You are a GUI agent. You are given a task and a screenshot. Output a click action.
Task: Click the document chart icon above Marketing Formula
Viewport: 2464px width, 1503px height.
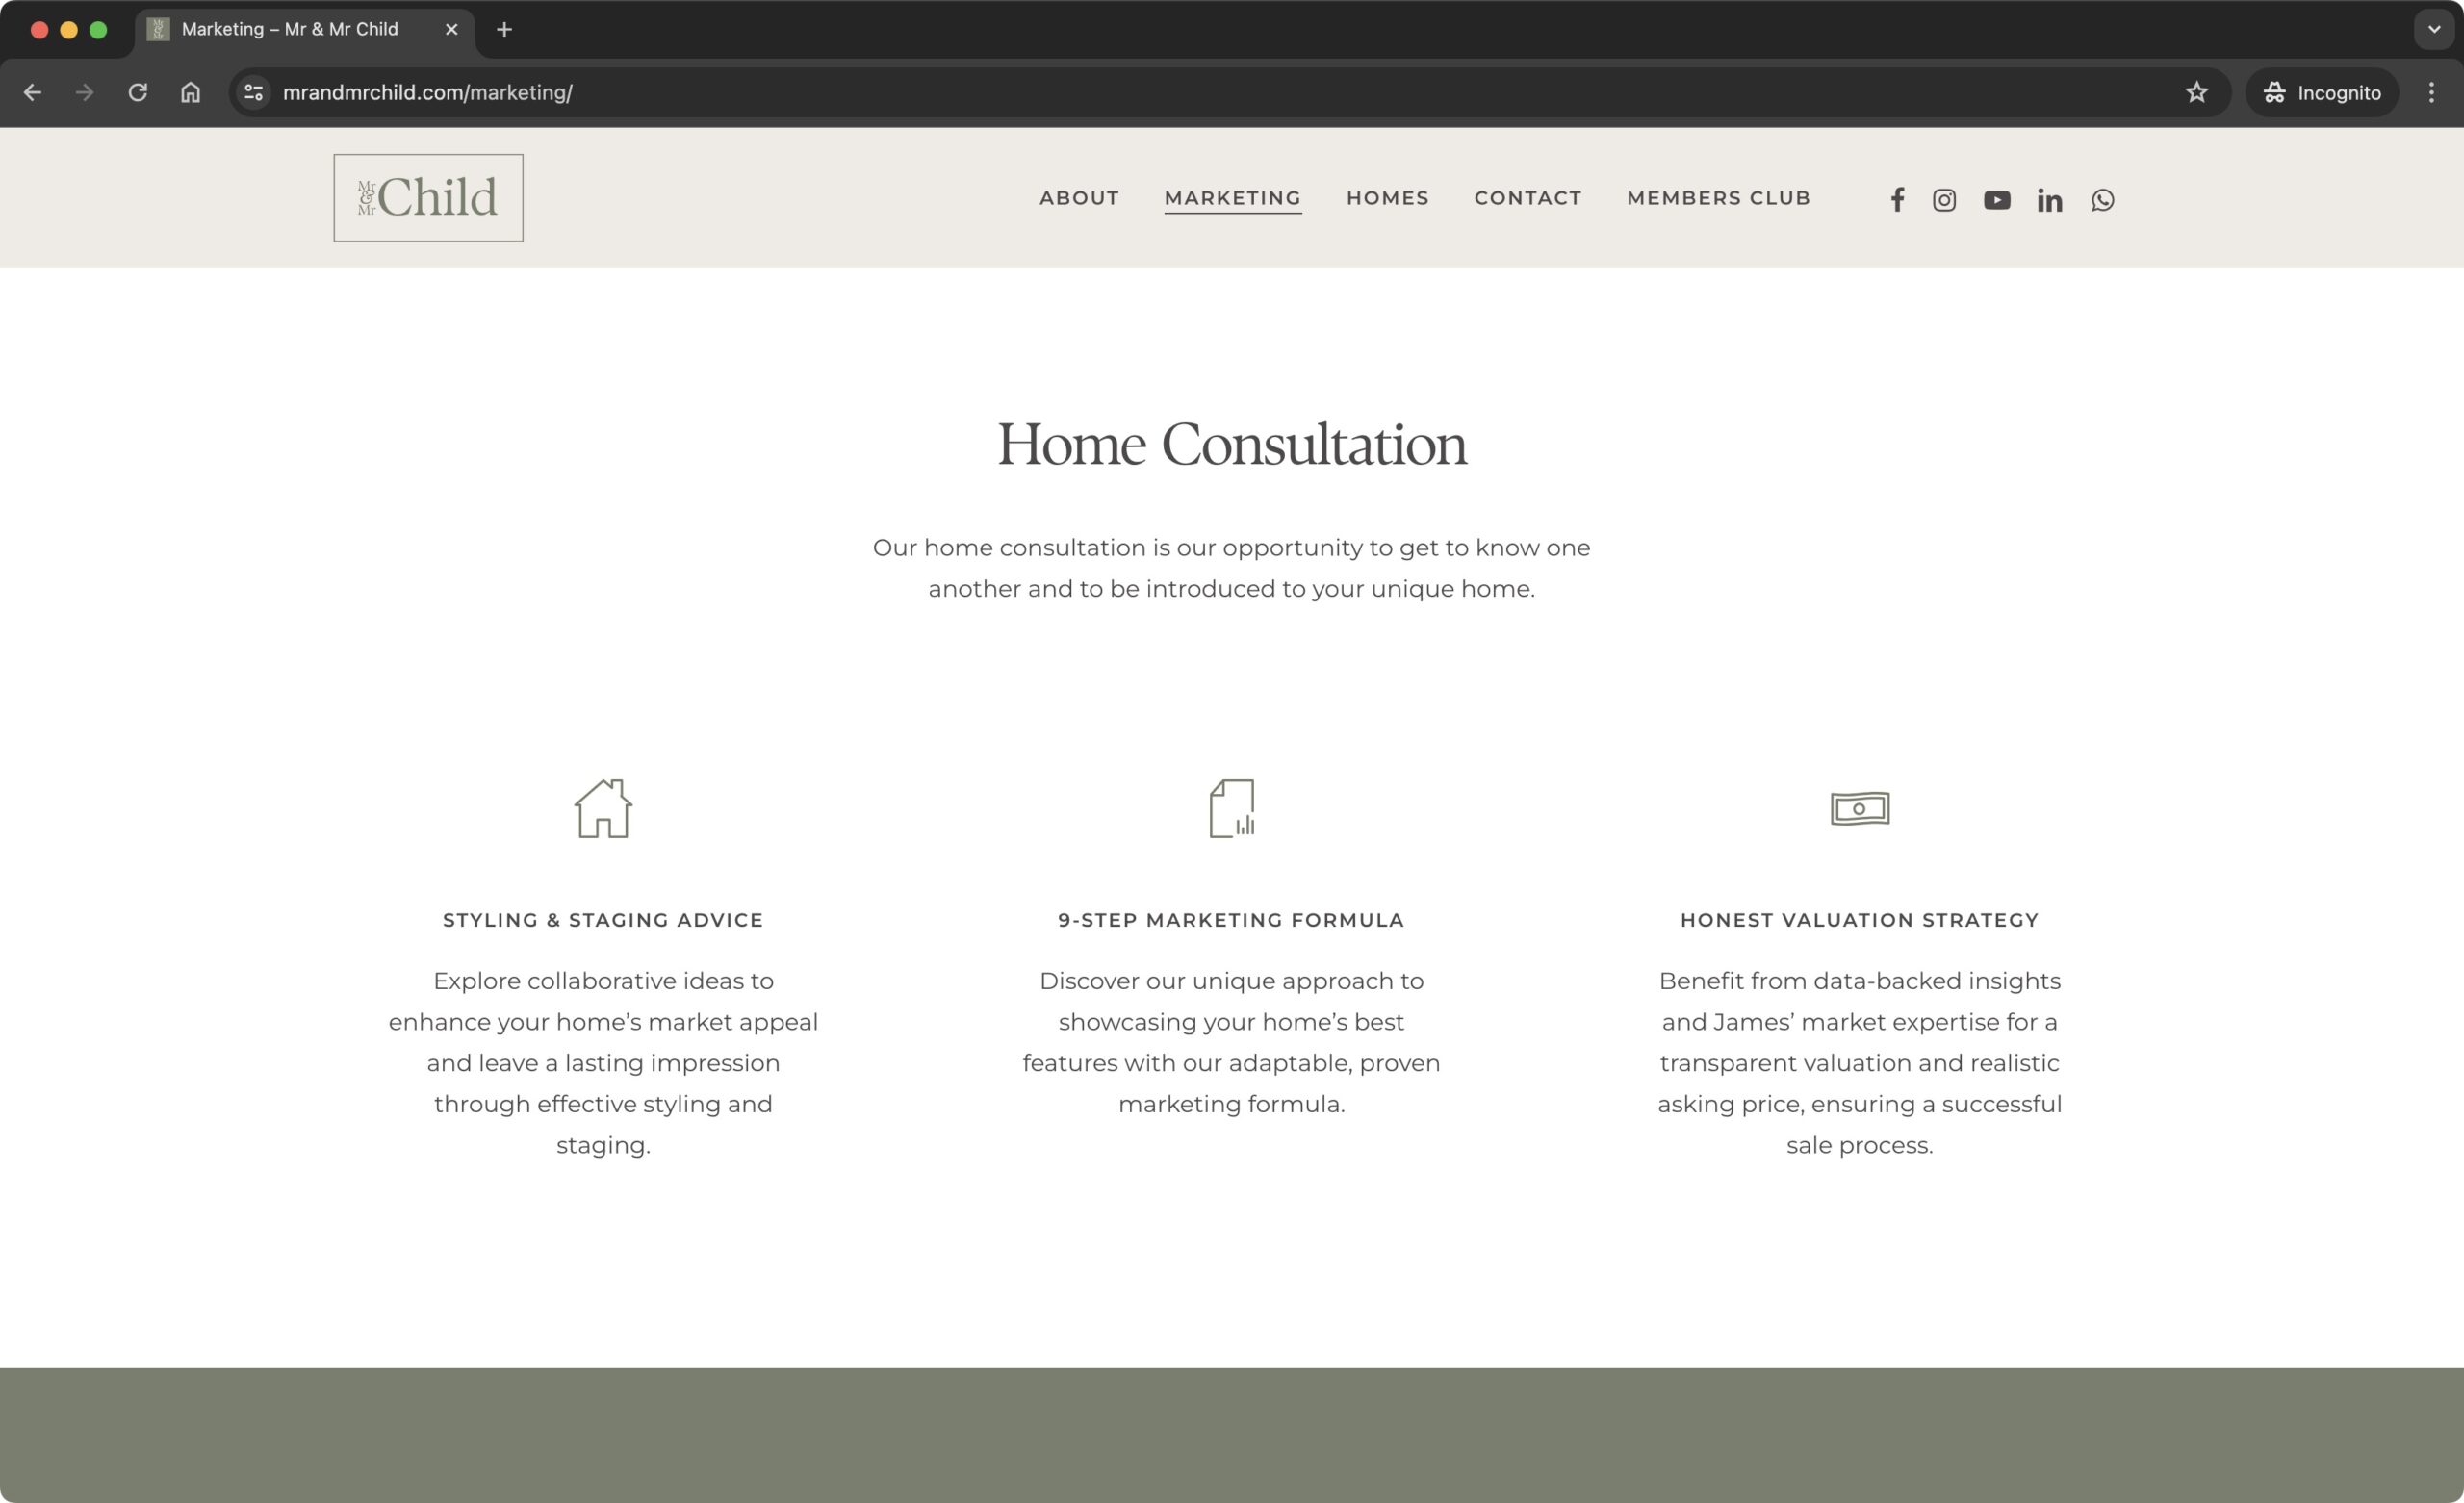(x=1231, y=808)
